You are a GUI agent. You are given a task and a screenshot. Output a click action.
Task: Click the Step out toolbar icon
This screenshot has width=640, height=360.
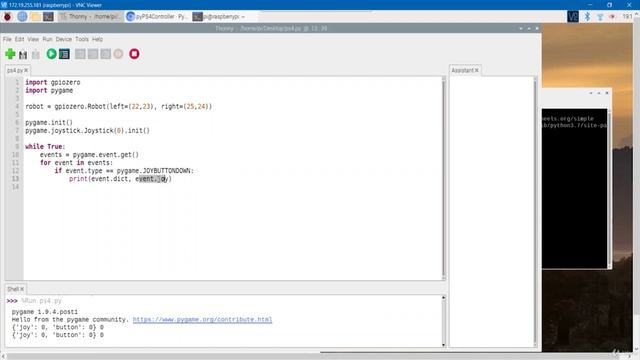point(106,54)
